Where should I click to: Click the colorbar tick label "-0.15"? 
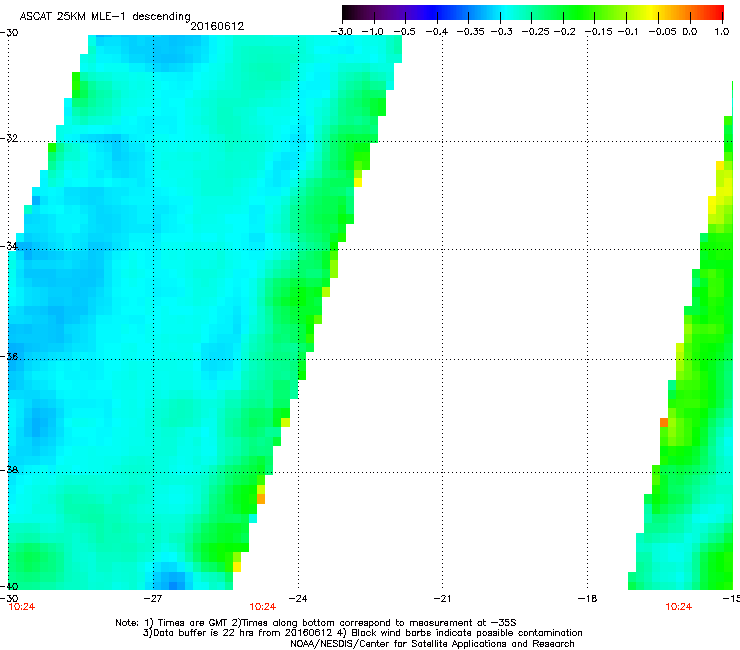pyautogui.click(x=598, y=32)
